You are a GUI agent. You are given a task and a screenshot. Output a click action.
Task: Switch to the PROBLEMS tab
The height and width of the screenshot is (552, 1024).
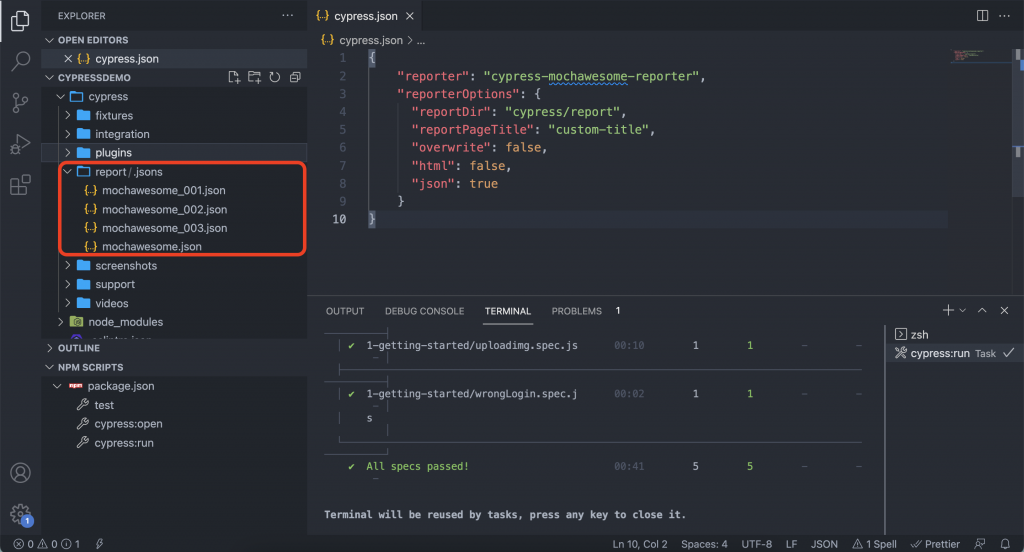pyautogui.click(x=577, y=311)
